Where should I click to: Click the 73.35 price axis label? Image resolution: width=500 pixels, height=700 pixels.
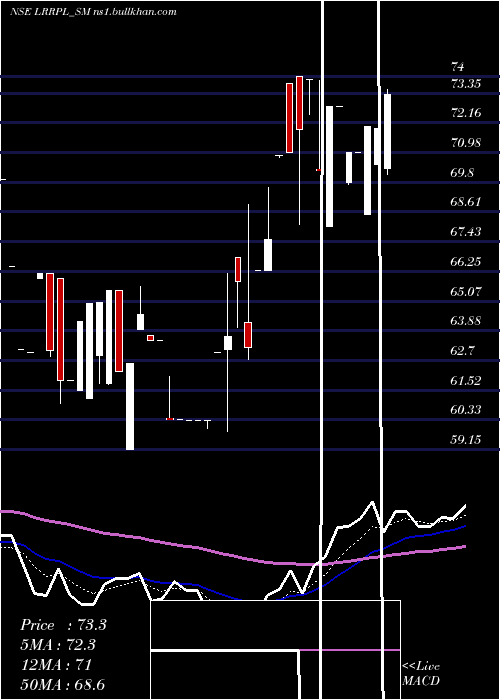coord(466,83)
